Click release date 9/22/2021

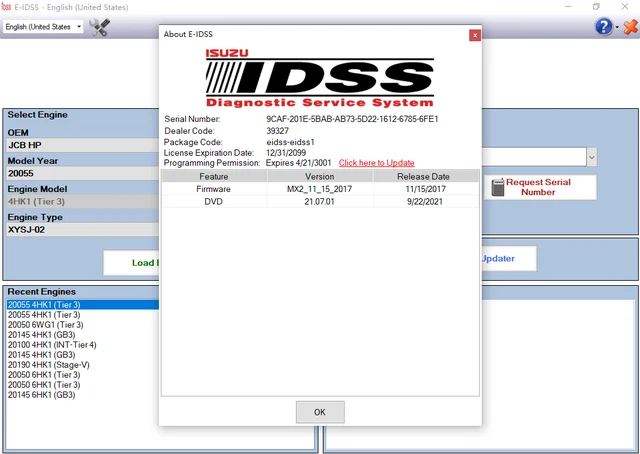pyautogui.click(x=425, y=201)
